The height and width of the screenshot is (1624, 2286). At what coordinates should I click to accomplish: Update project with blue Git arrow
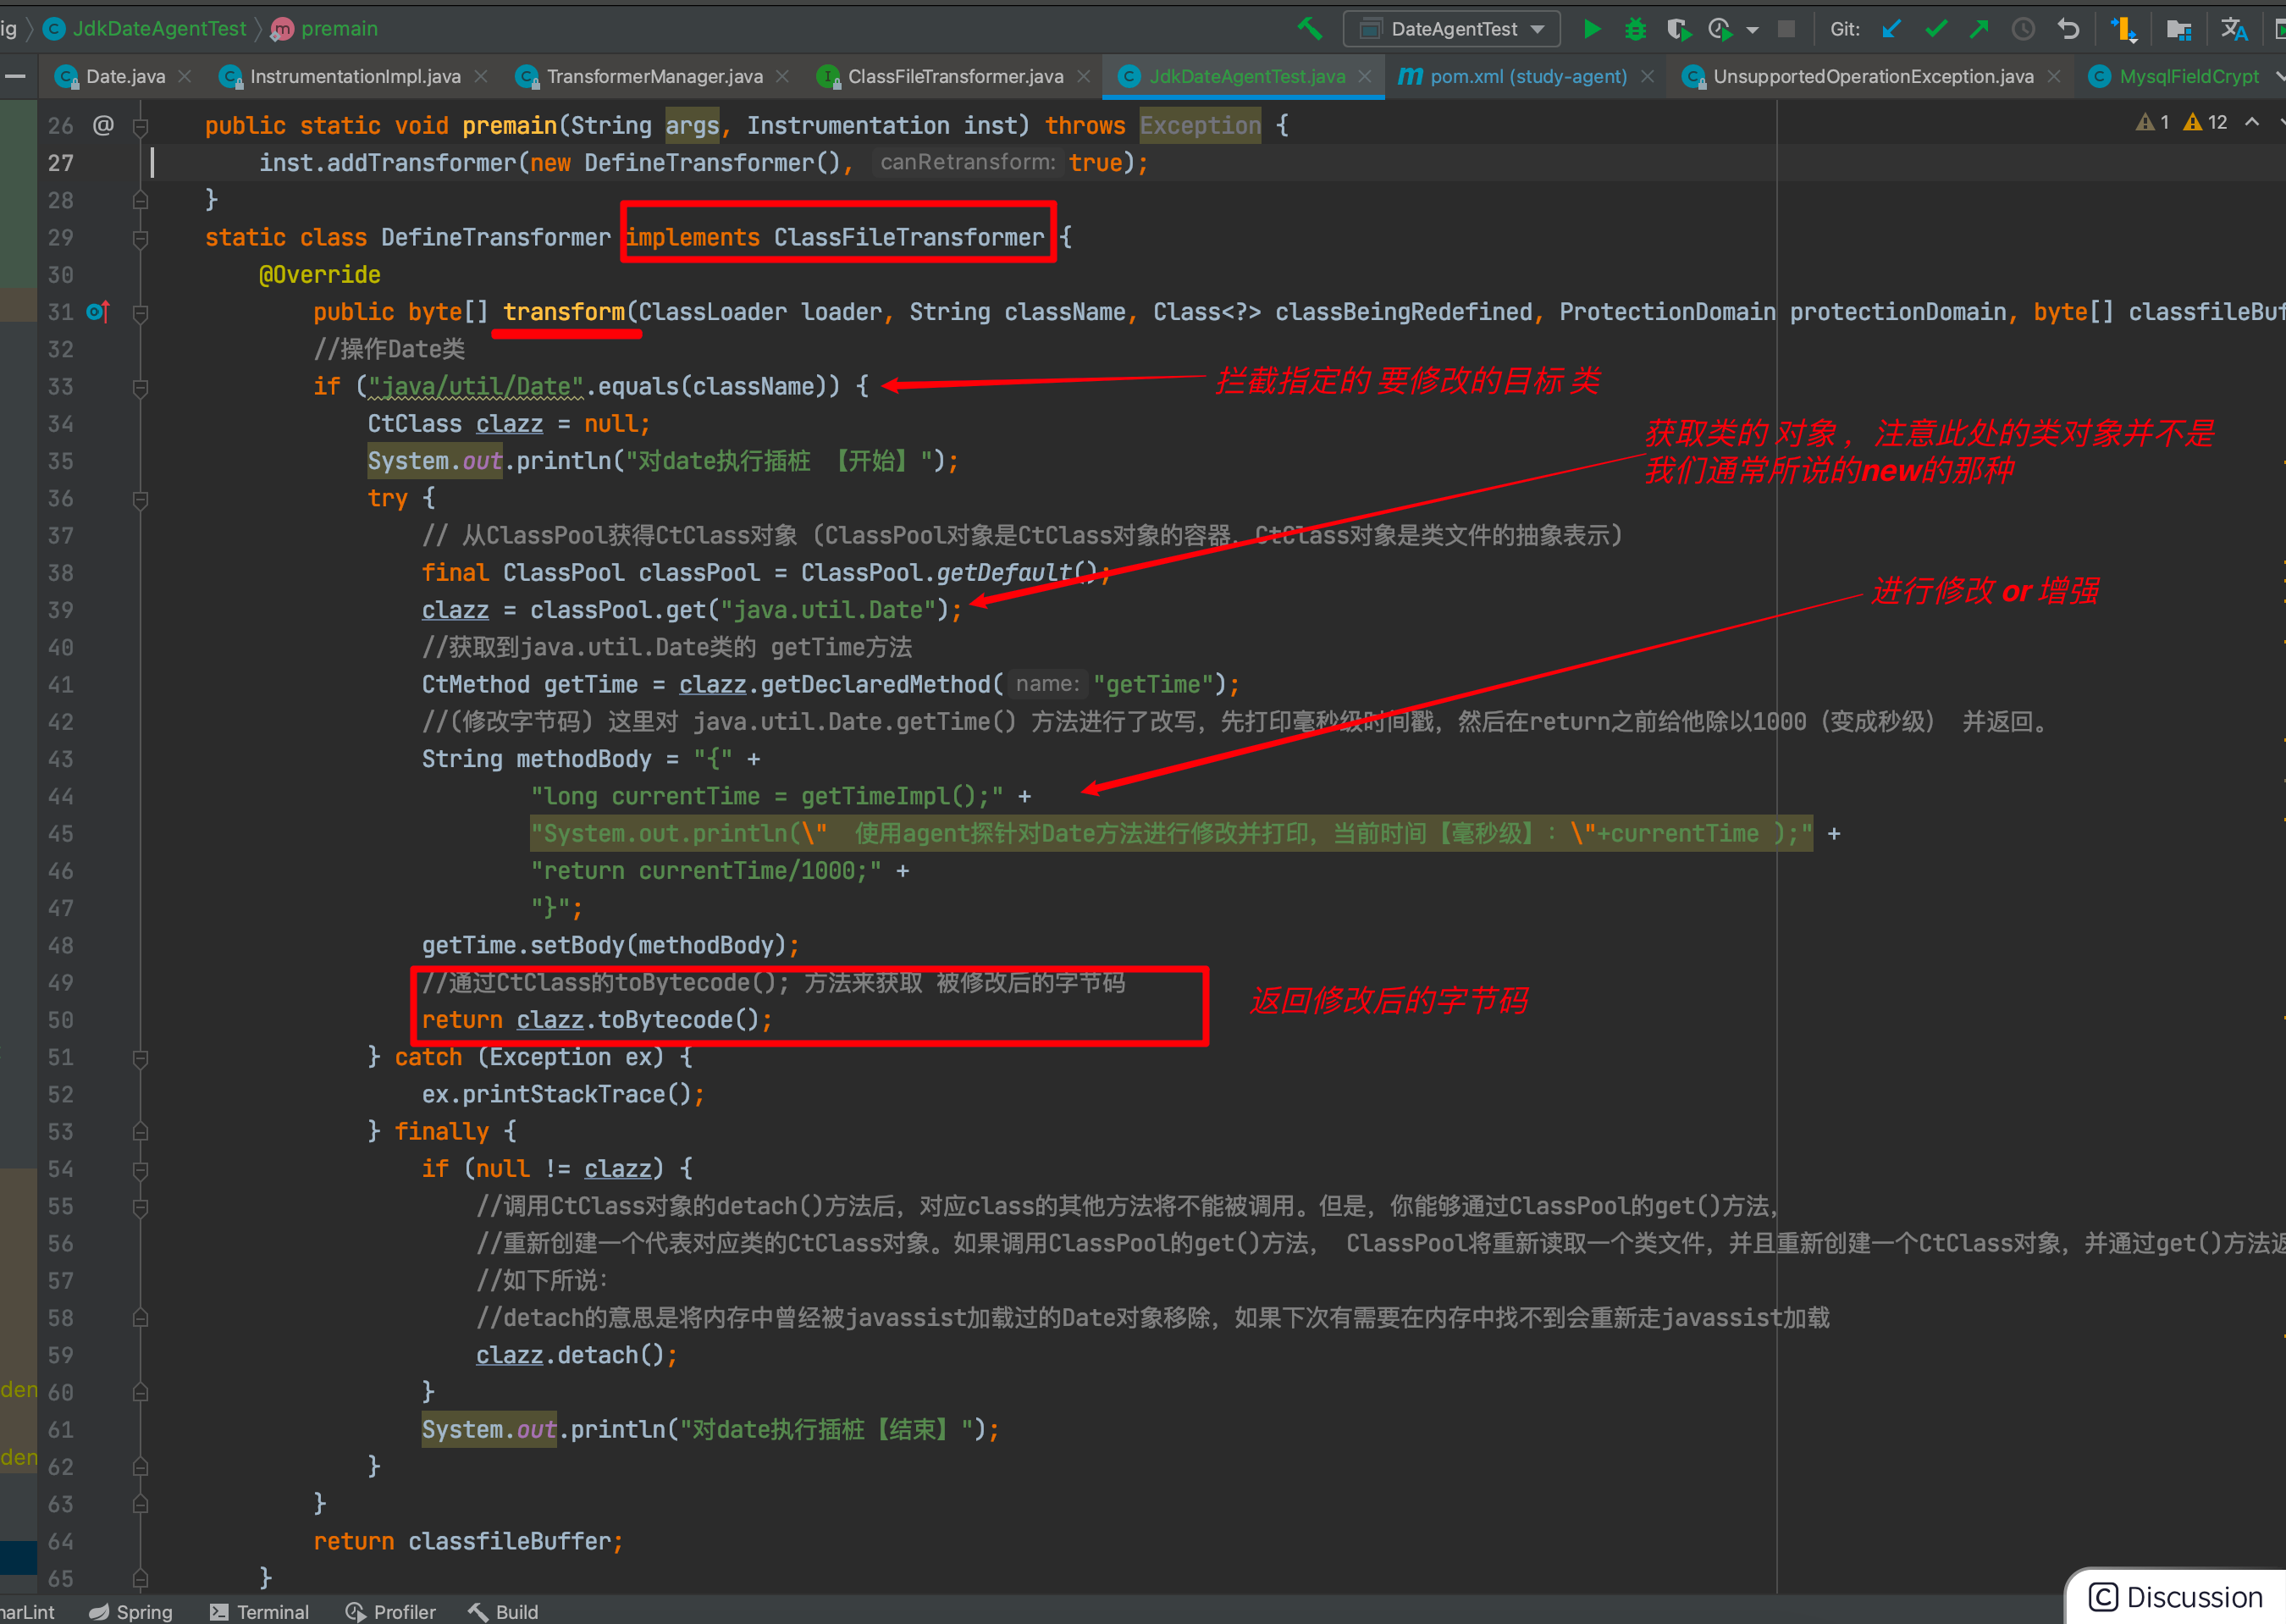coord(1891,29)
